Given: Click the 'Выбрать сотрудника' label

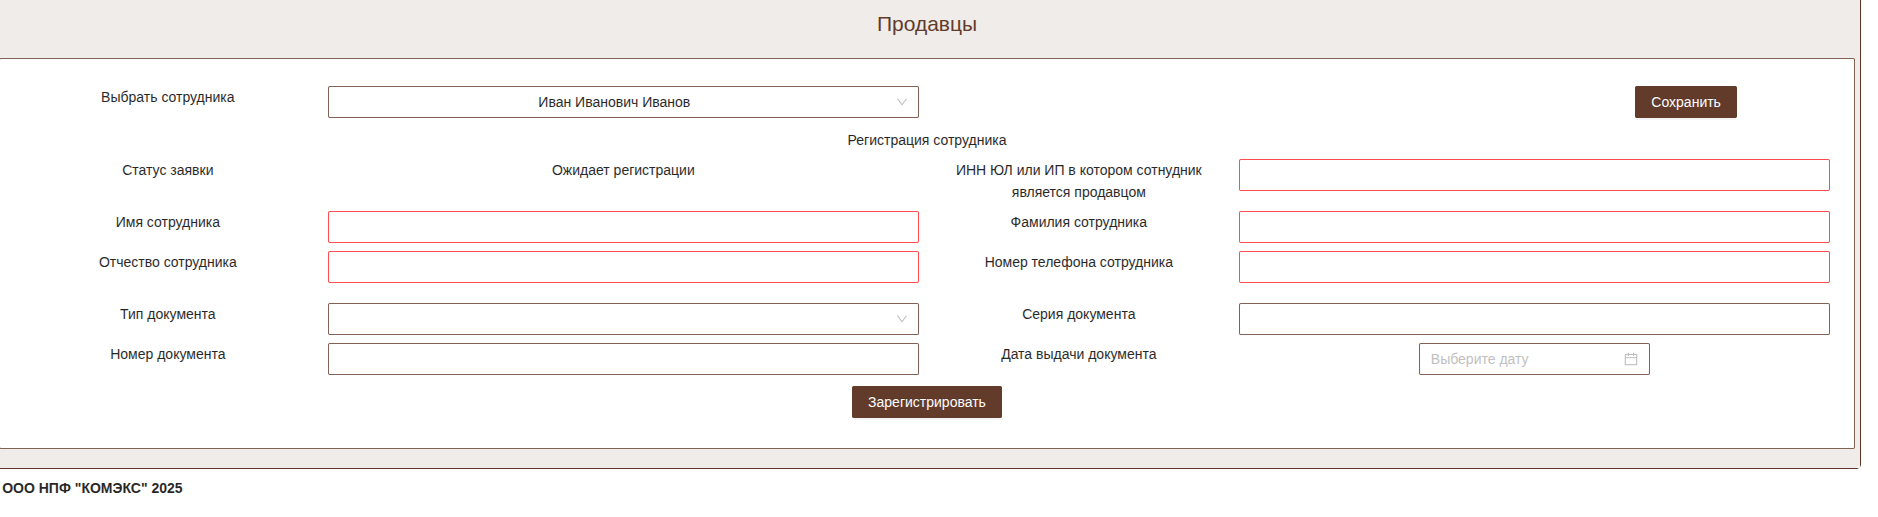Looking at the screenshot, I should click(167, 97).
